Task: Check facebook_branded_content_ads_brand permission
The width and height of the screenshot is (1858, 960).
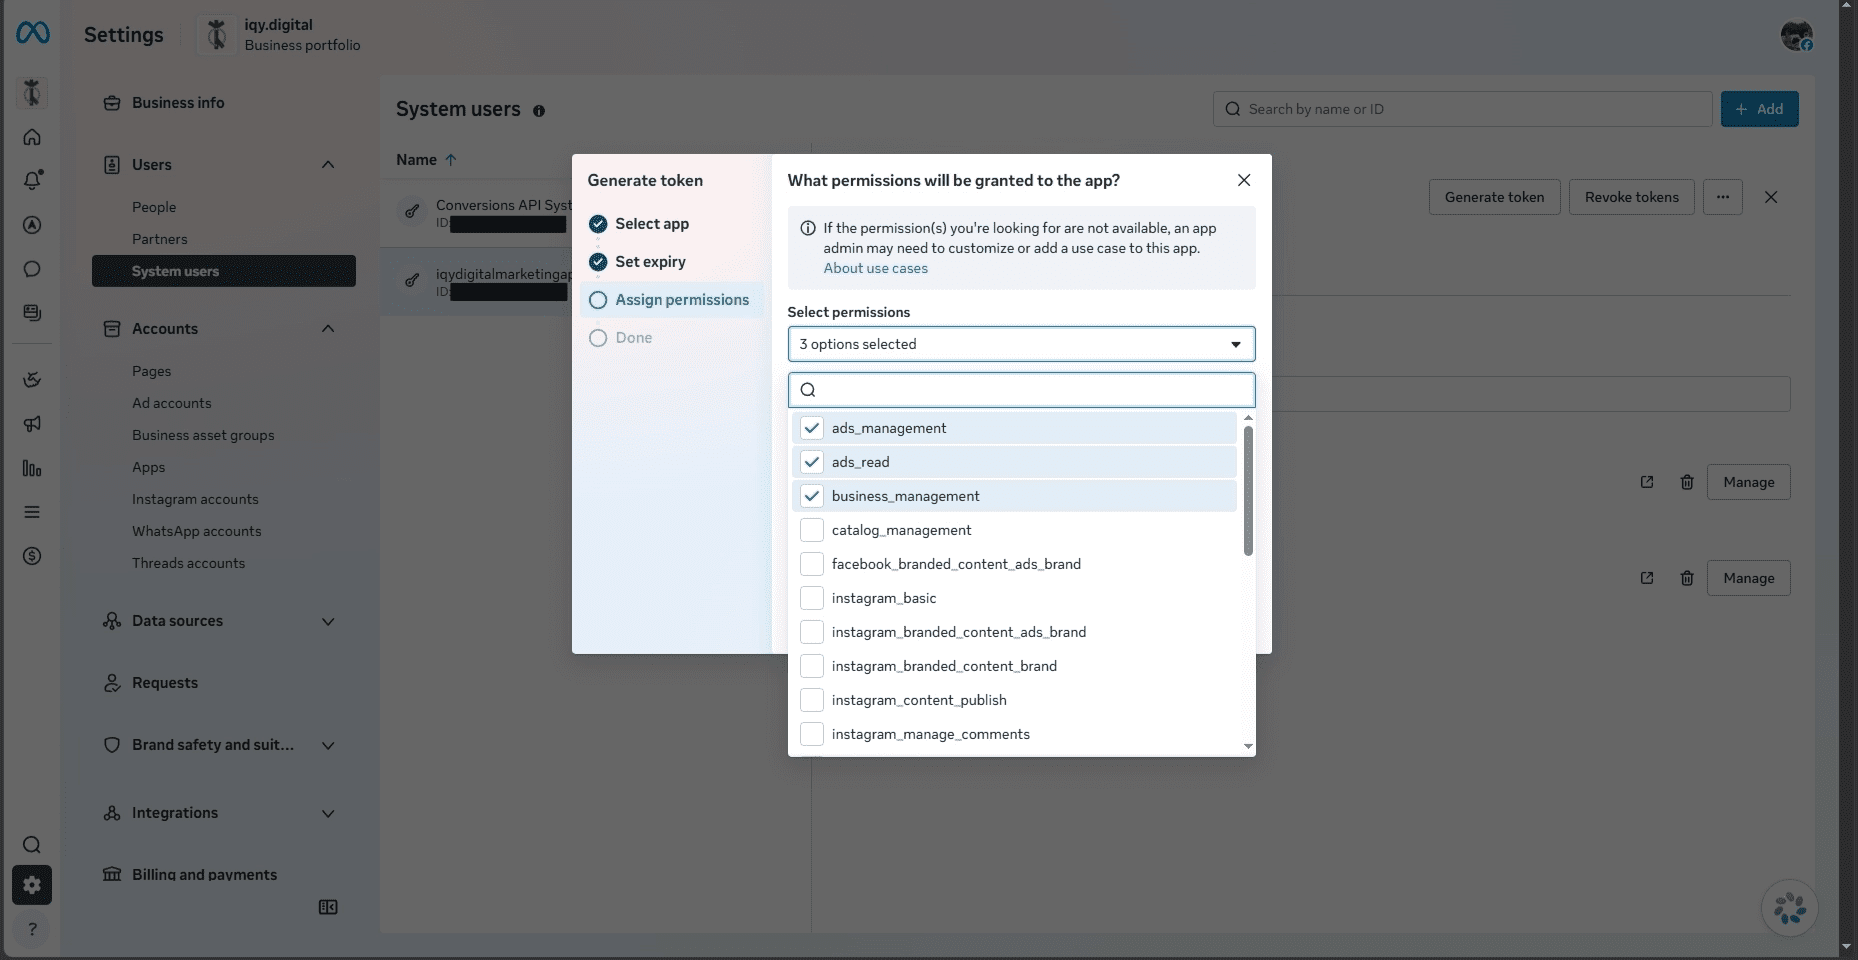Action: coord(812,564)
